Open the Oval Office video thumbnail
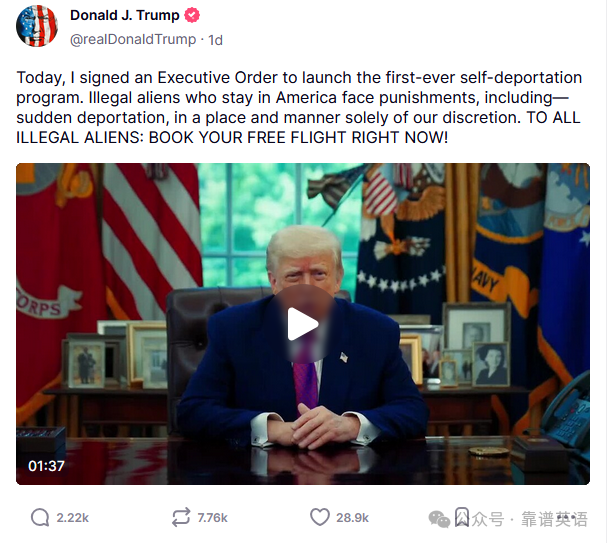The image size is (607, 543). [303, 324]
